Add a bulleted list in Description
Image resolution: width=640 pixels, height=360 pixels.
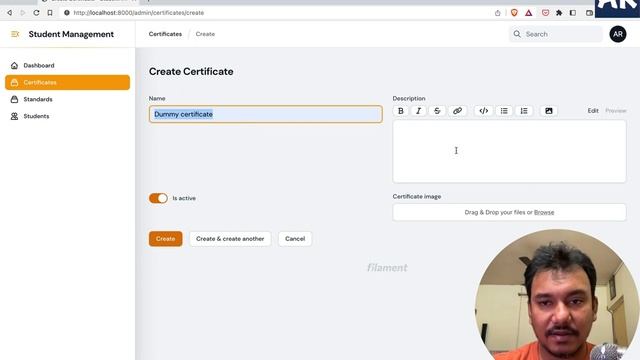coord(504,111)
